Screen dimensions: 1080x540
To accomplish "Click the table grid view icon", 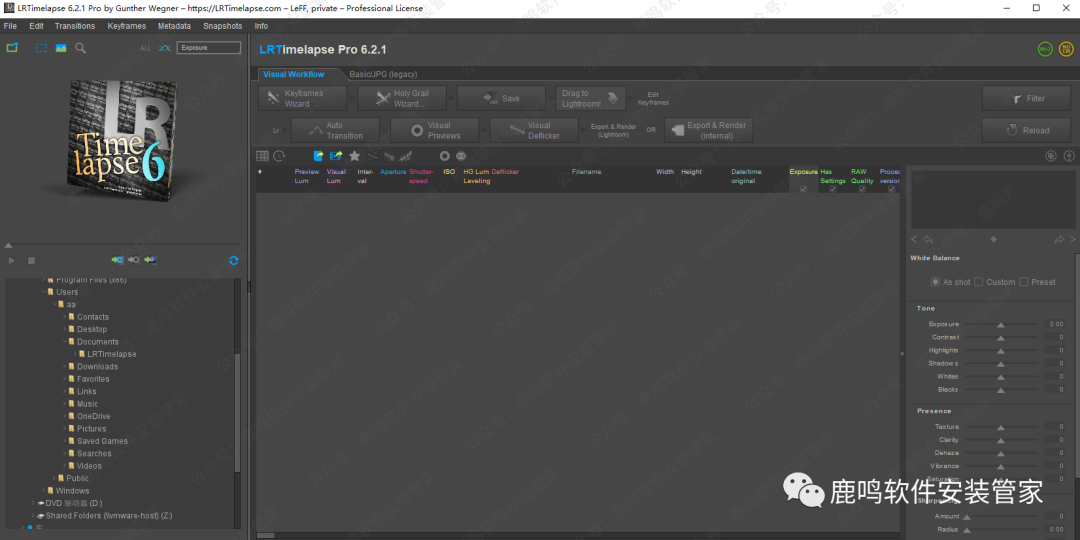I will click(x=262, y=156).
